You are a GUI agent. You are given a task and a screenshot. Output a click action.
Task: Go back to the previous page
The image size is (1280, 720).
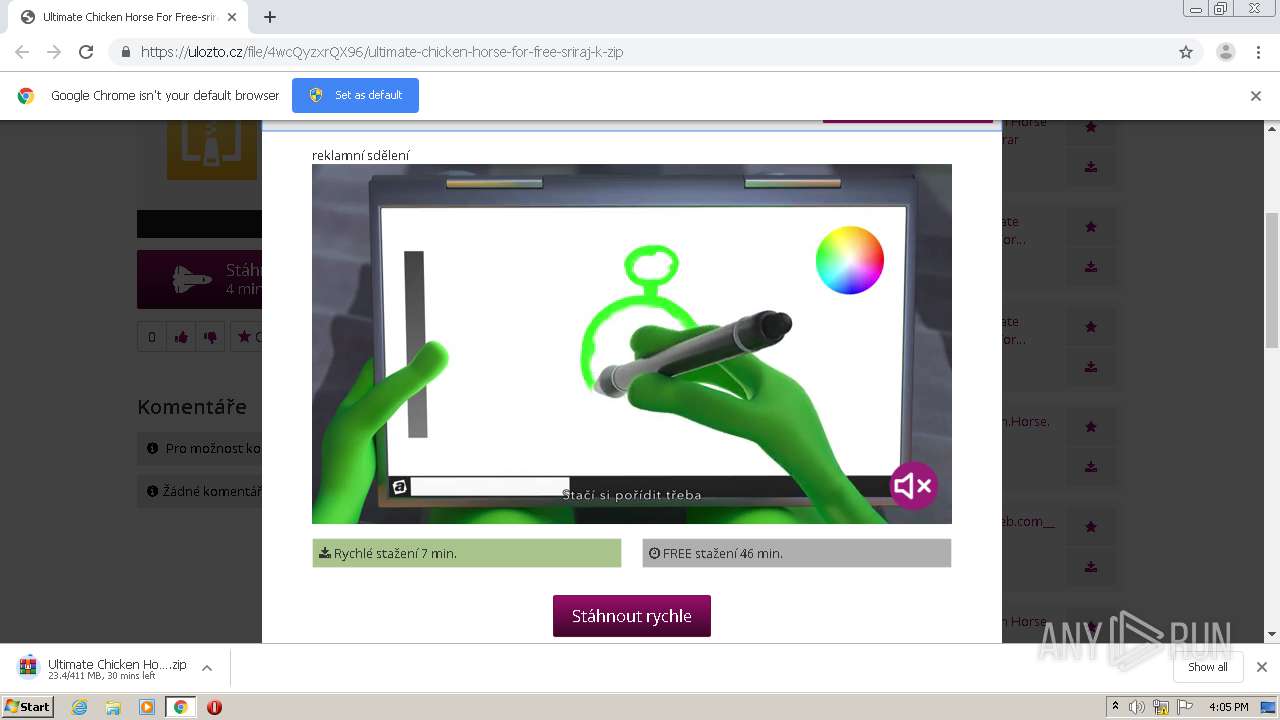click(x=22, y=52)
